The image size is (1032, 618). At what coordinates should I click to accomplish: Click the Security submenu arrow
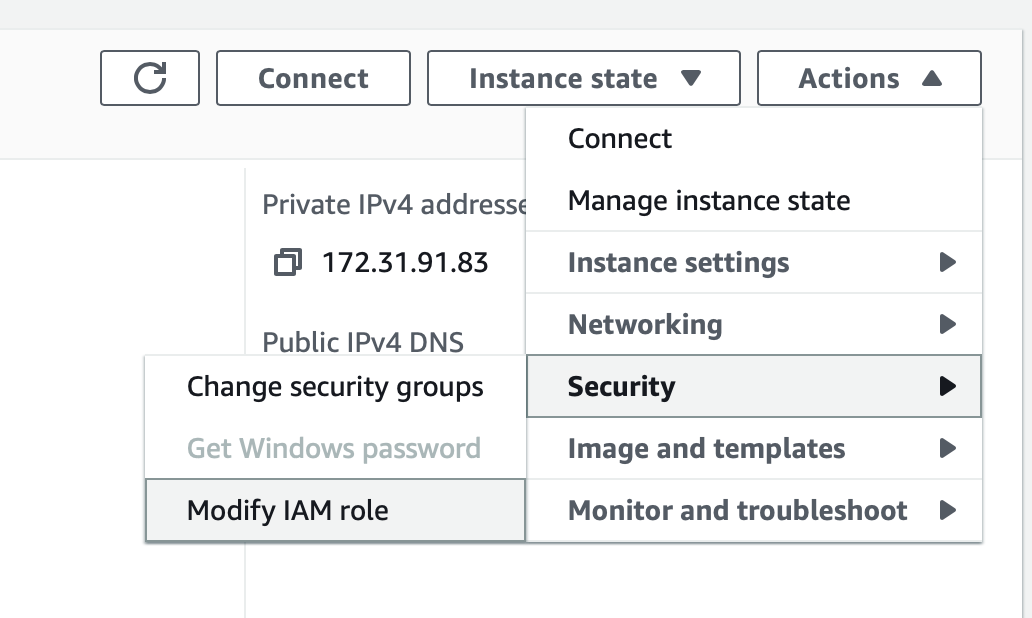pos(948,386)
